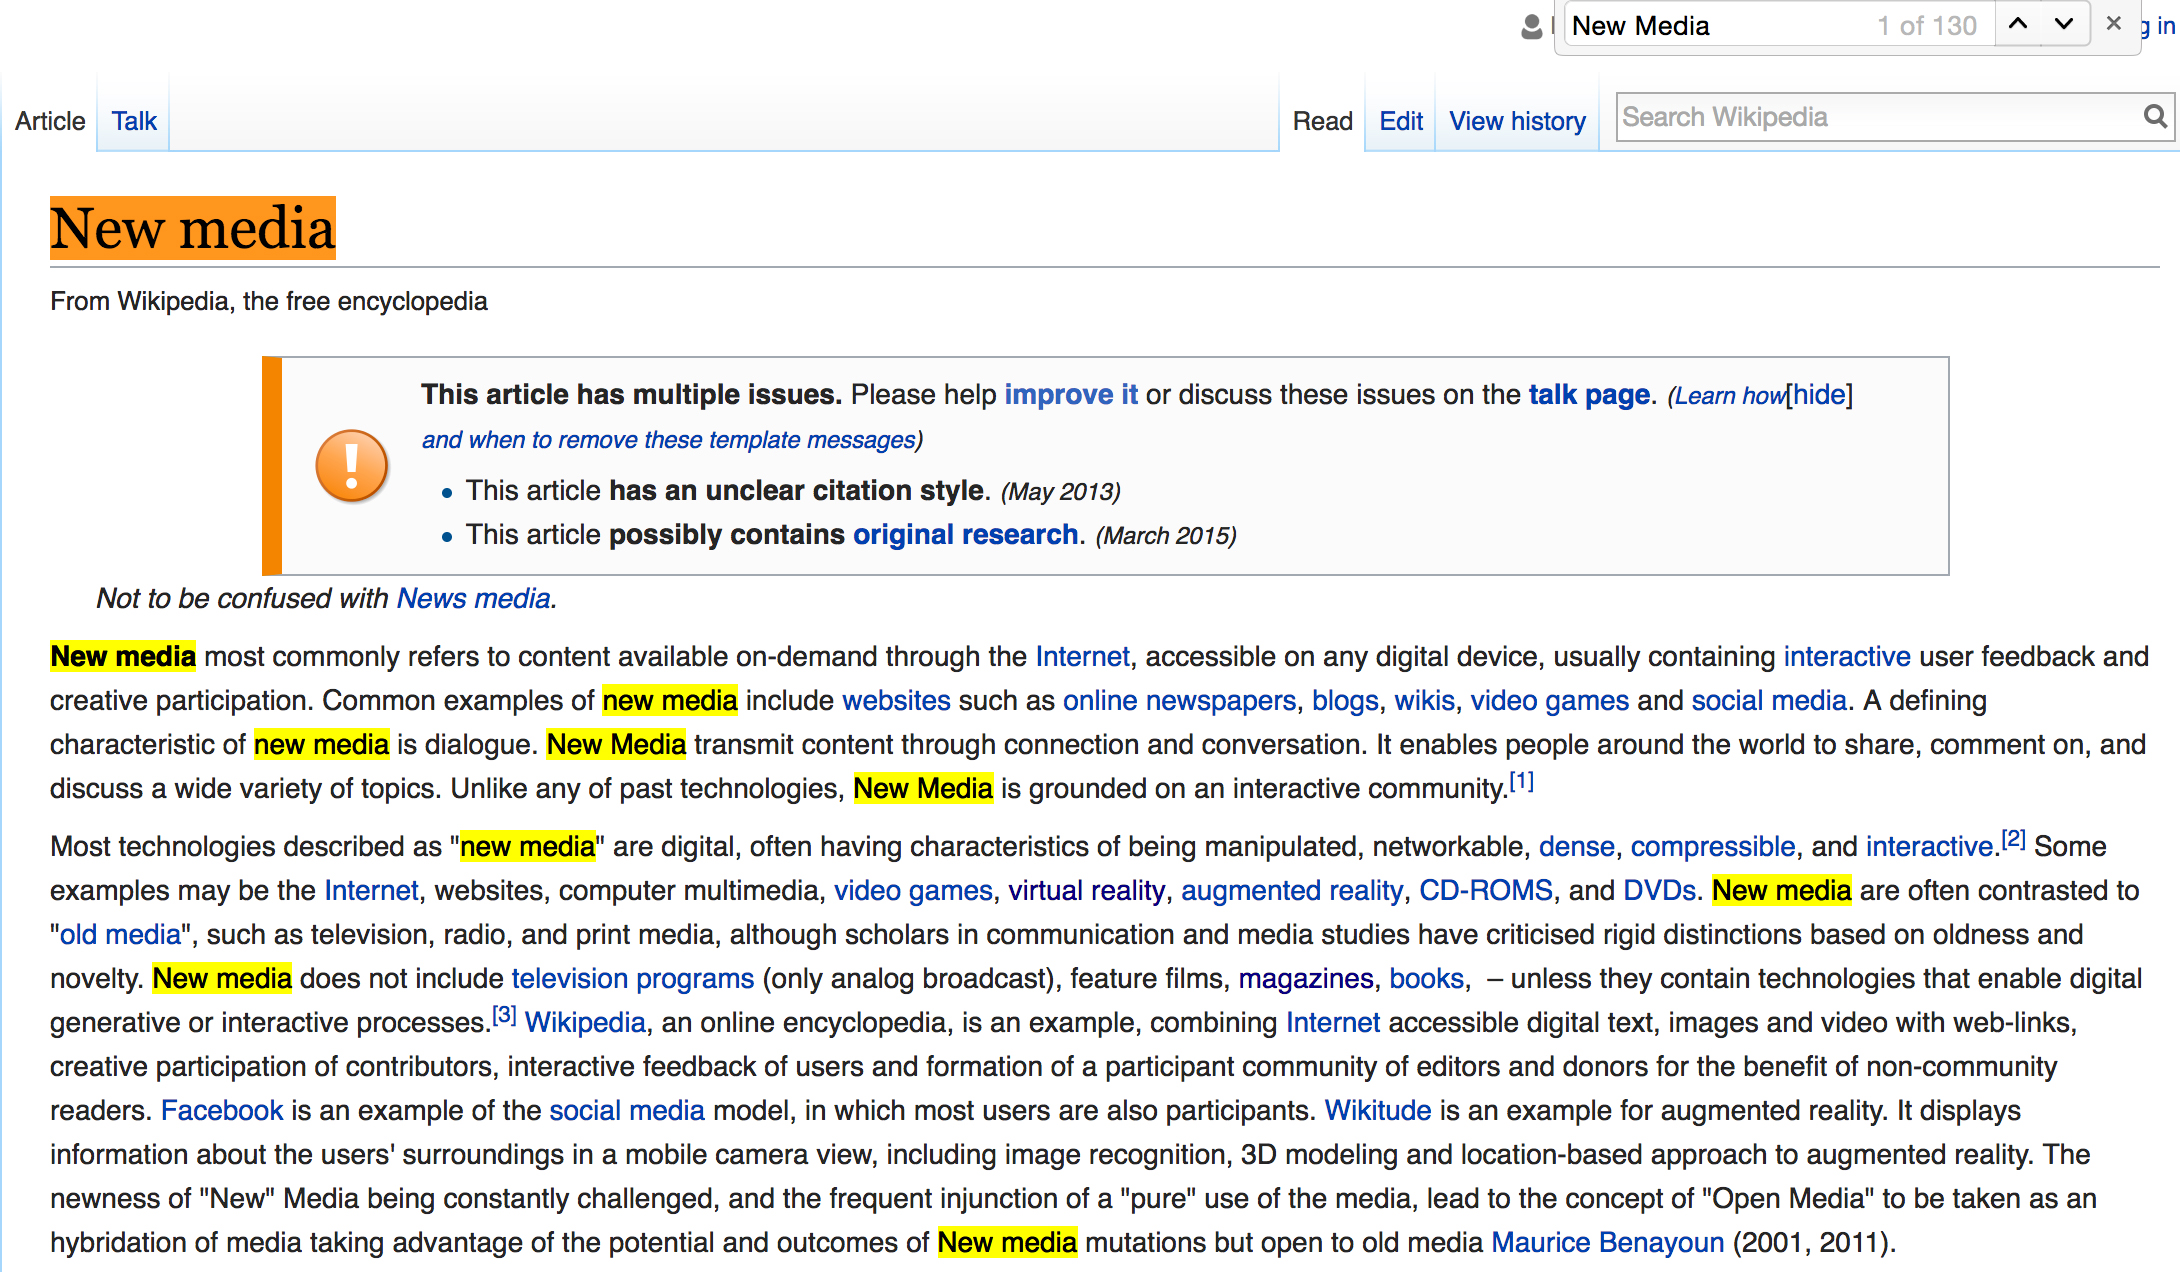Open the News media link
The height and width of the screenshot is (1272, 2180).
tap(473, 598)
